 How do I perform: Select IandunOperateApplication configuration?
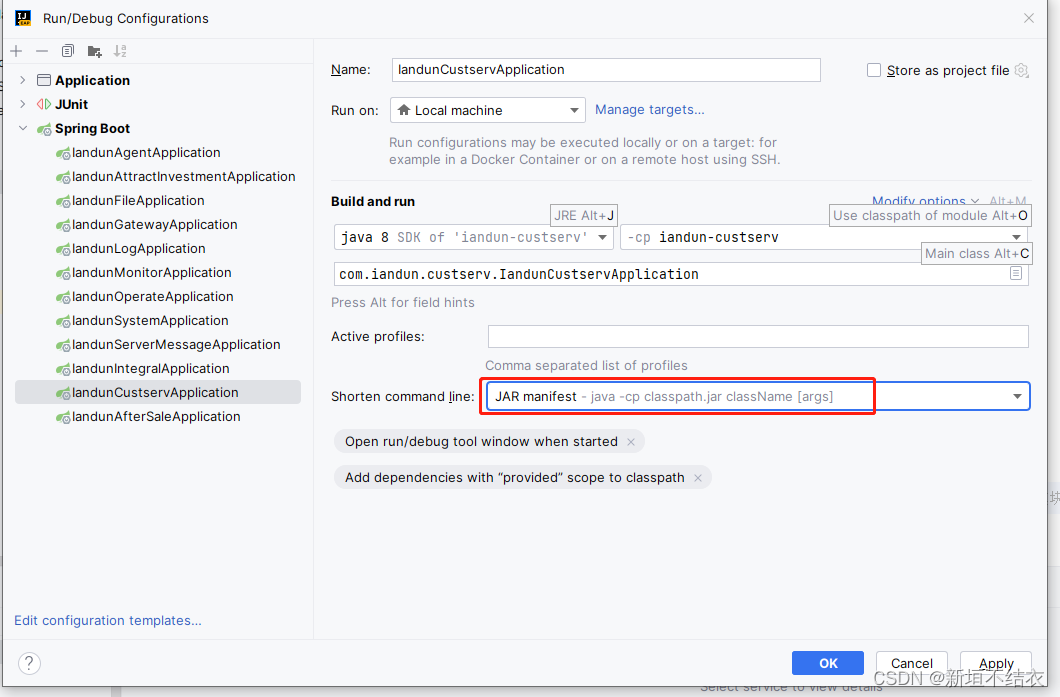[x=152, y=297]
